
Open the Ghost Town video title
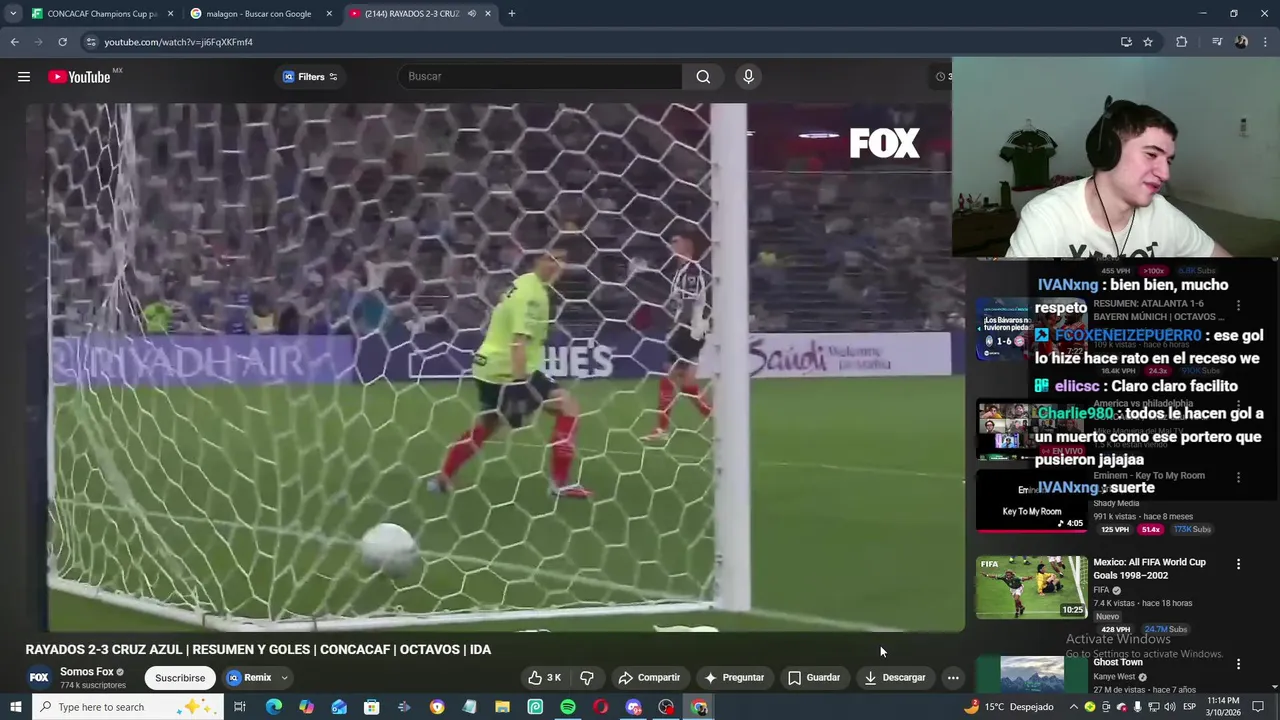pos(1118,662)
